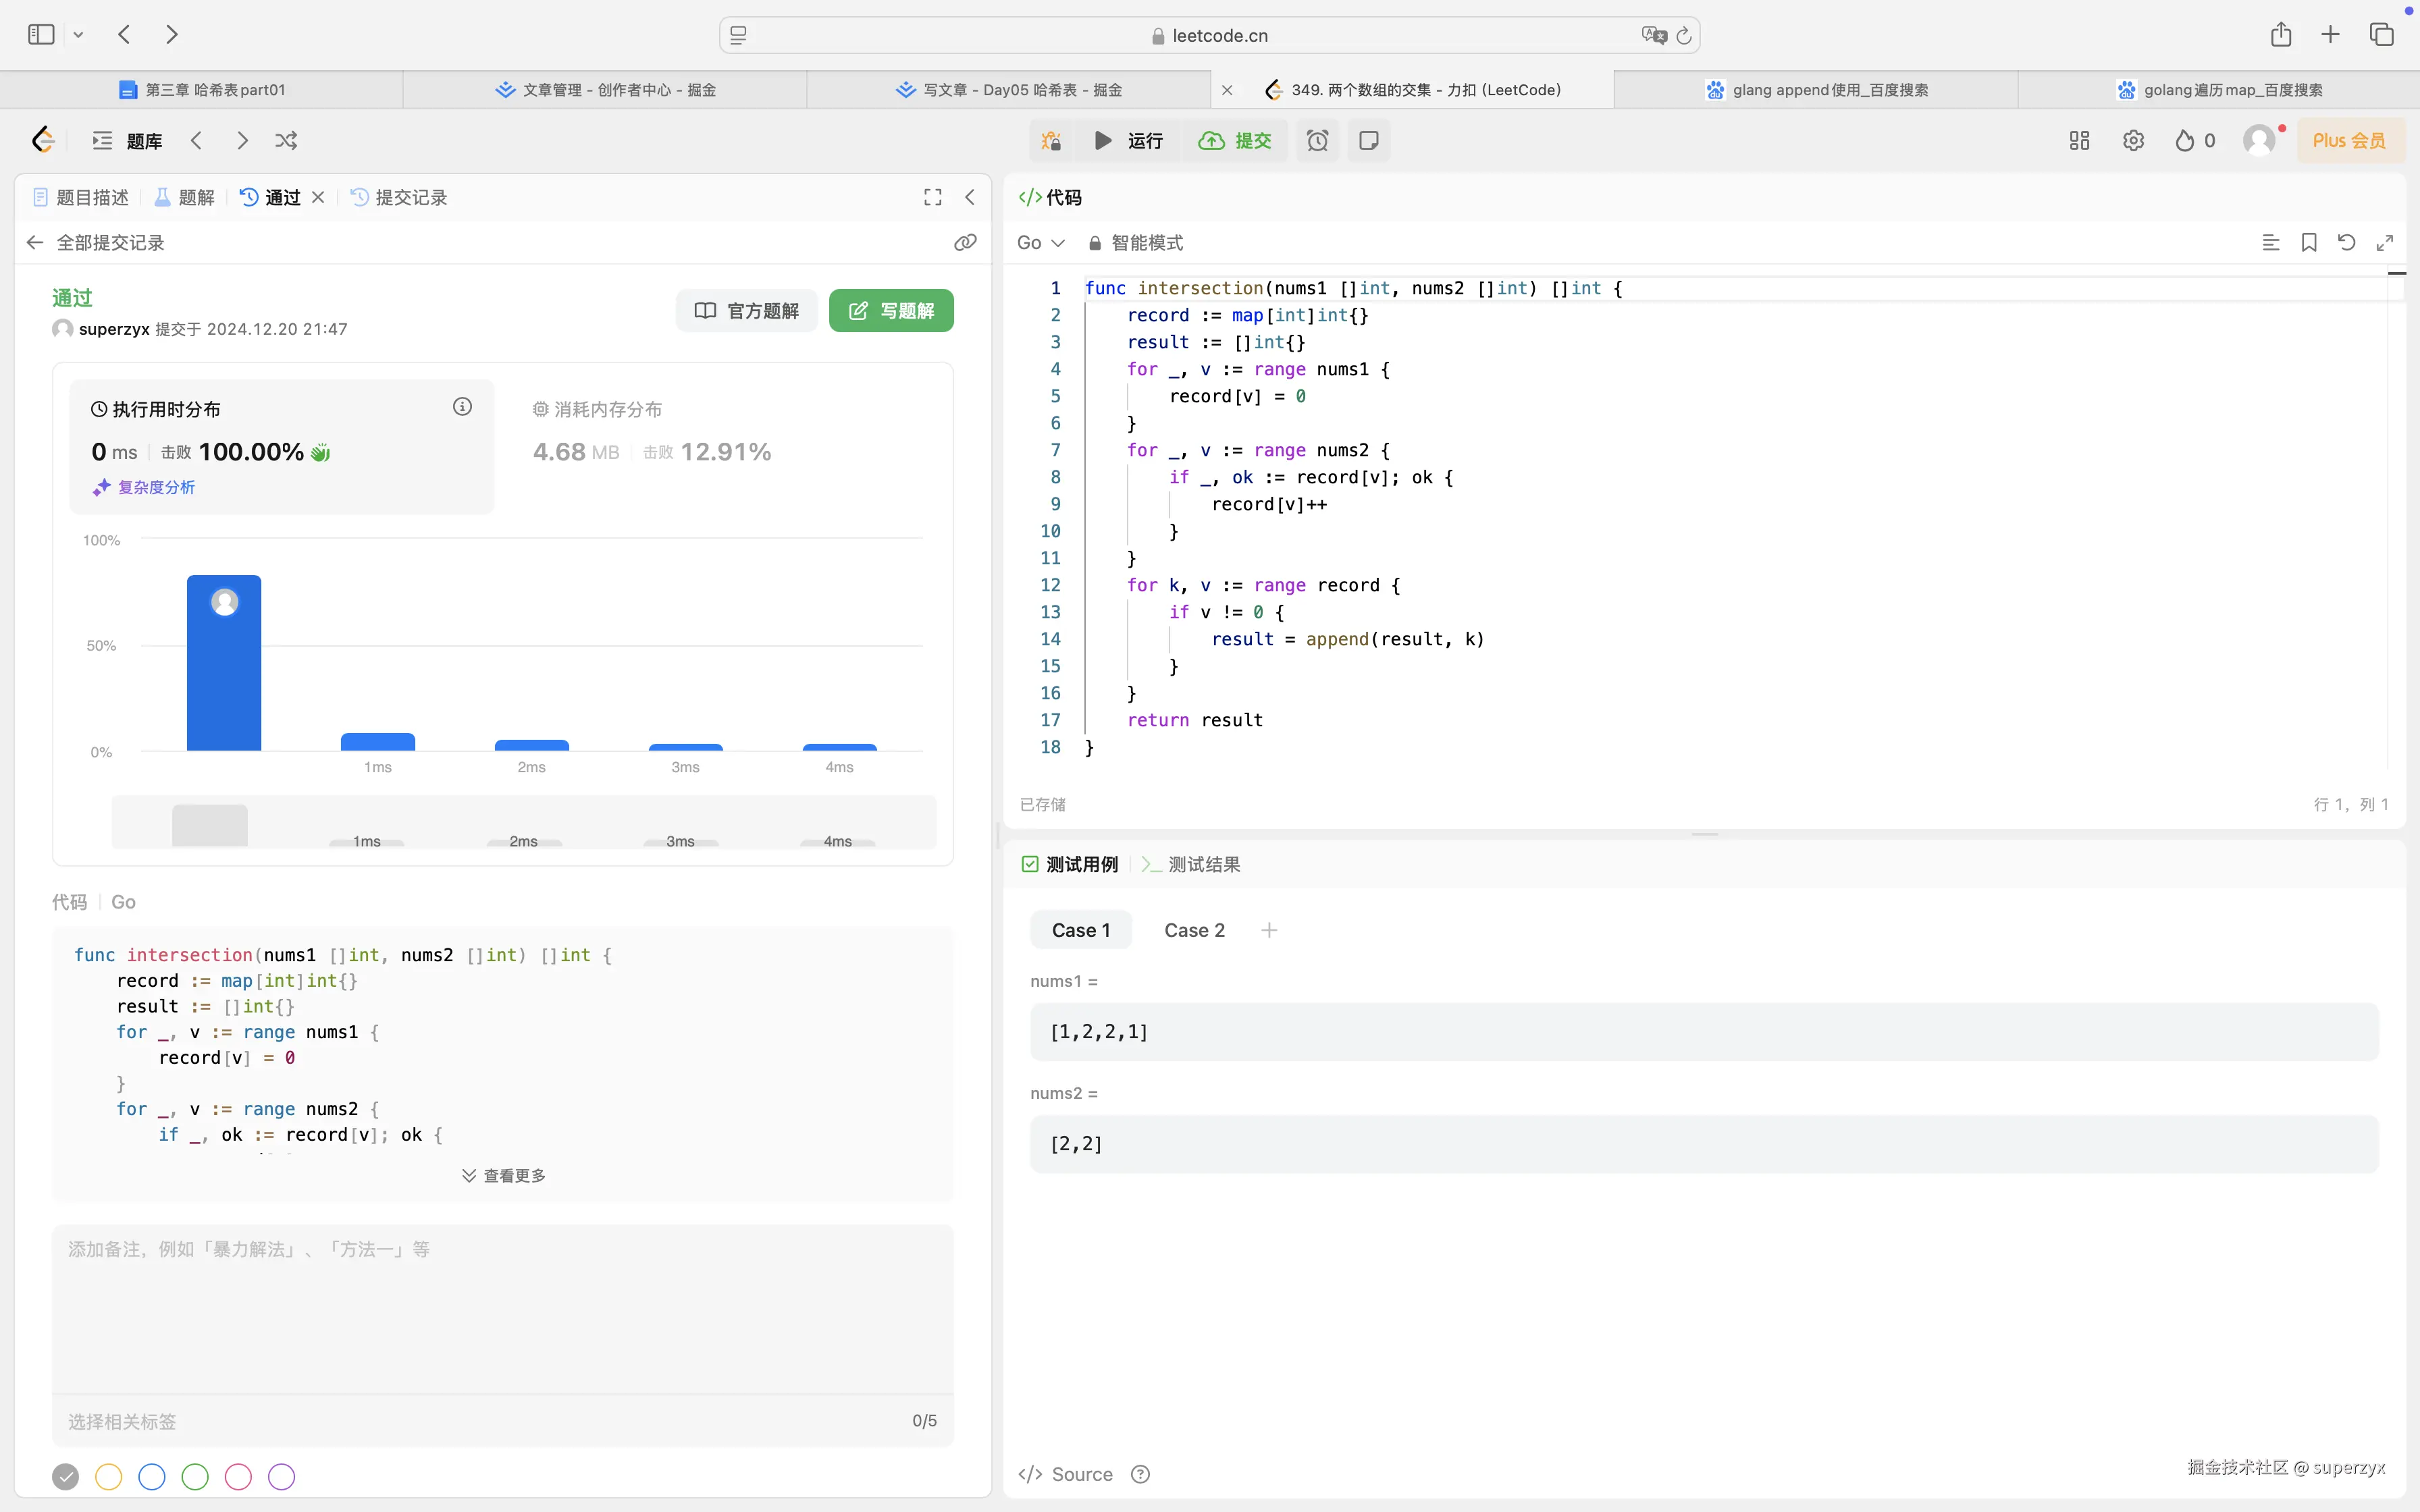Switch to 测试结果 tab
The width and height of the screenshot is (2420, 1512).
click(1191, 865)
